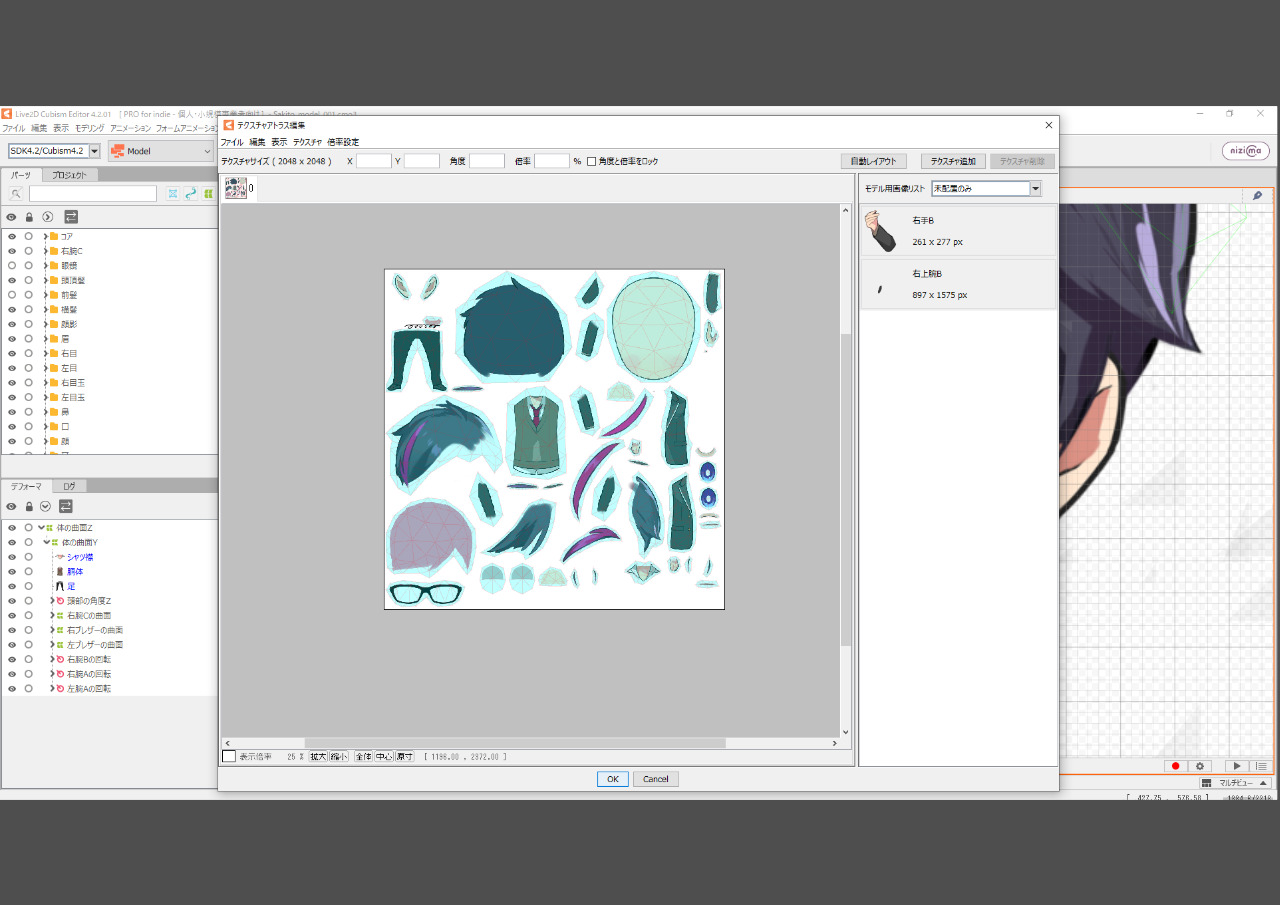Click the swap arrows icon in parts panel

71,217
